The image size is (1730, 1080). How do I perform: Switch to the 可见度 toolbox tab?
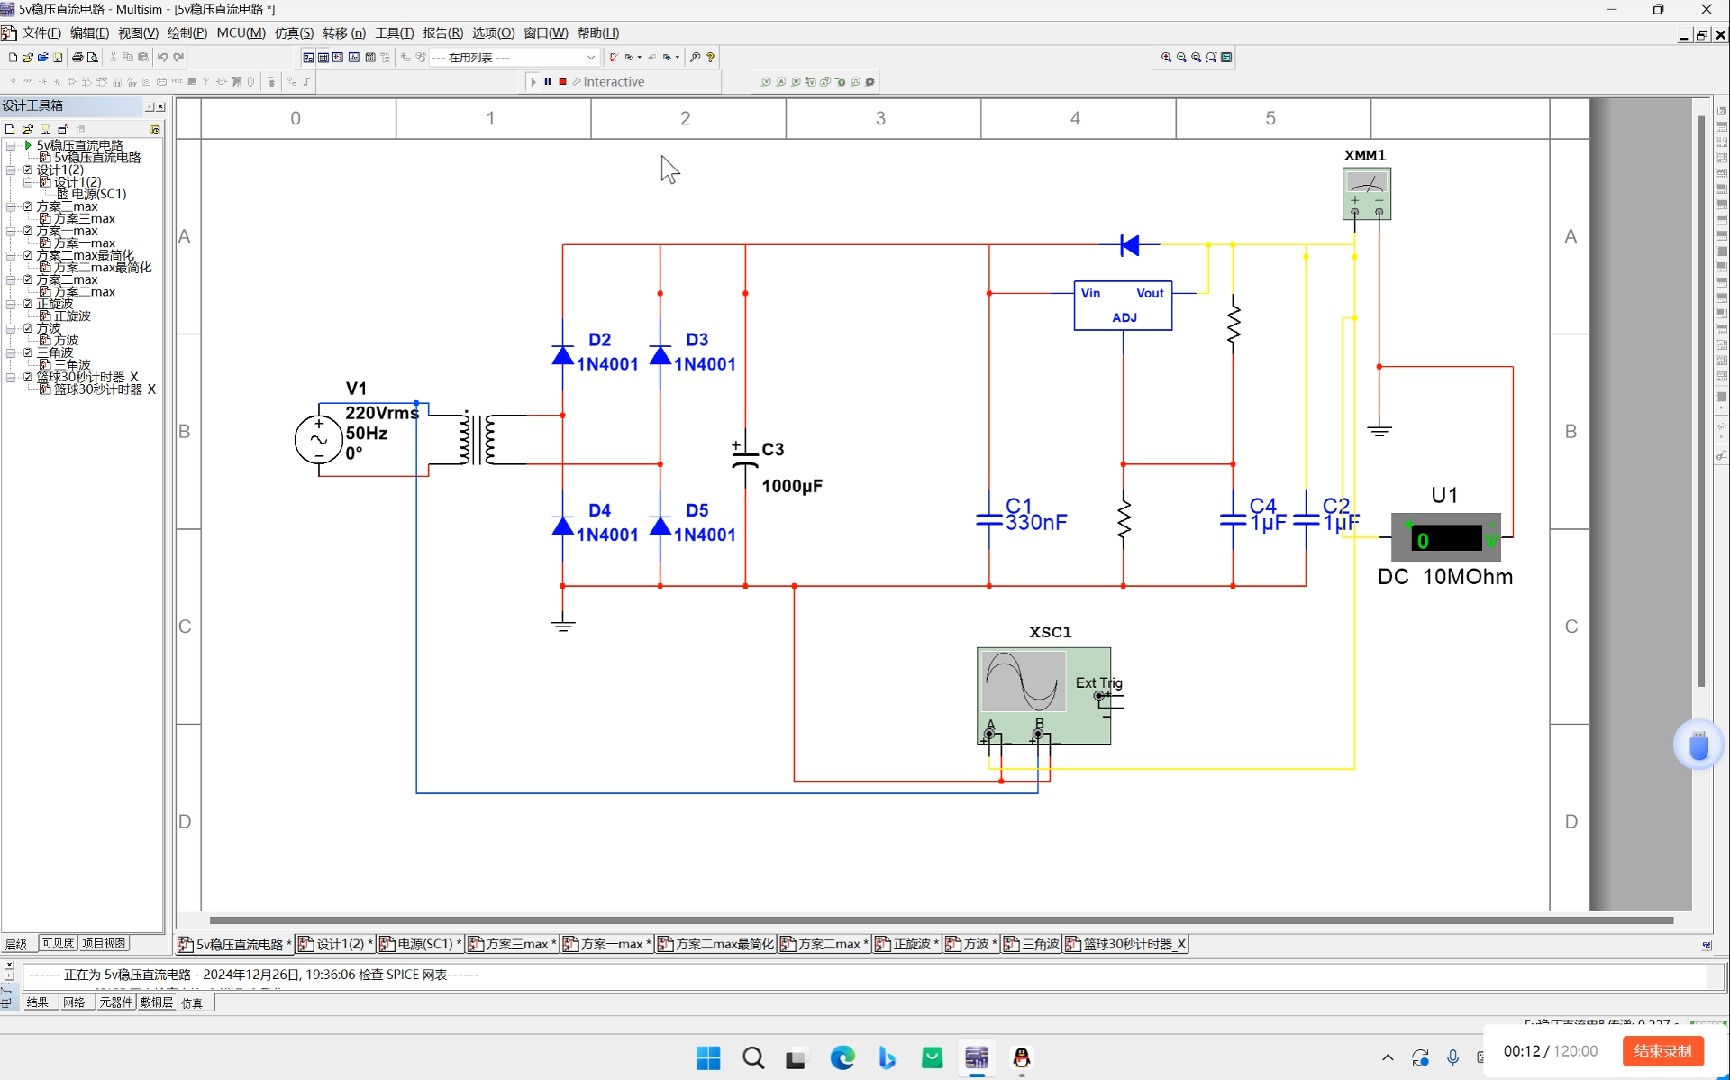click(57, 943)
